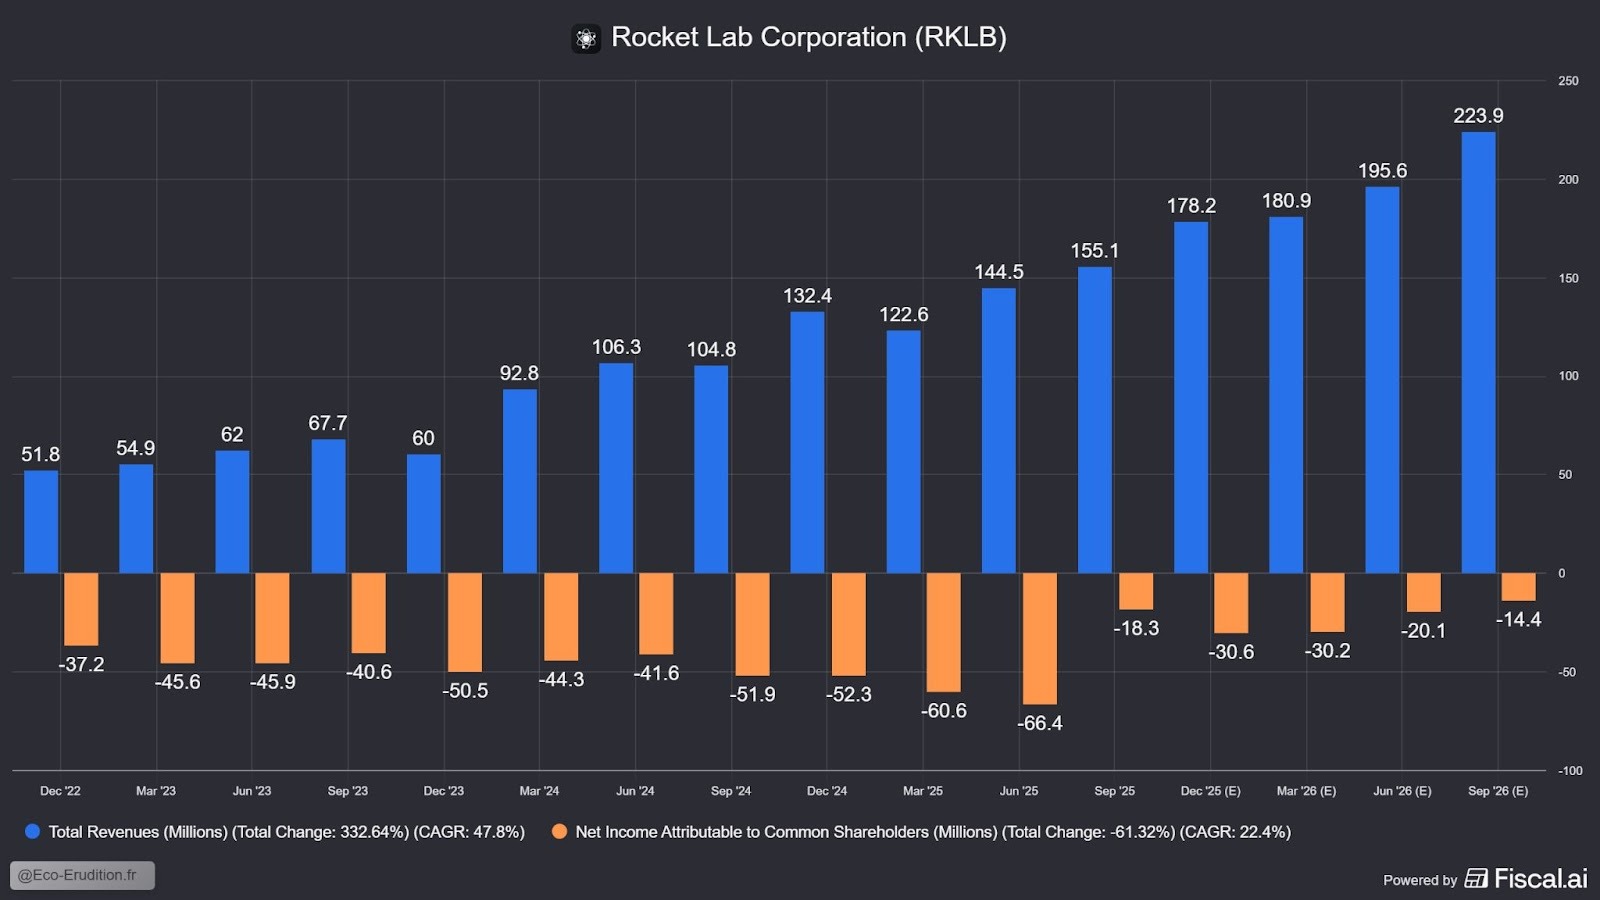Click the -100 tick on the y-axis
This screenshot has height=900, width=1600.
[1570, 771]
